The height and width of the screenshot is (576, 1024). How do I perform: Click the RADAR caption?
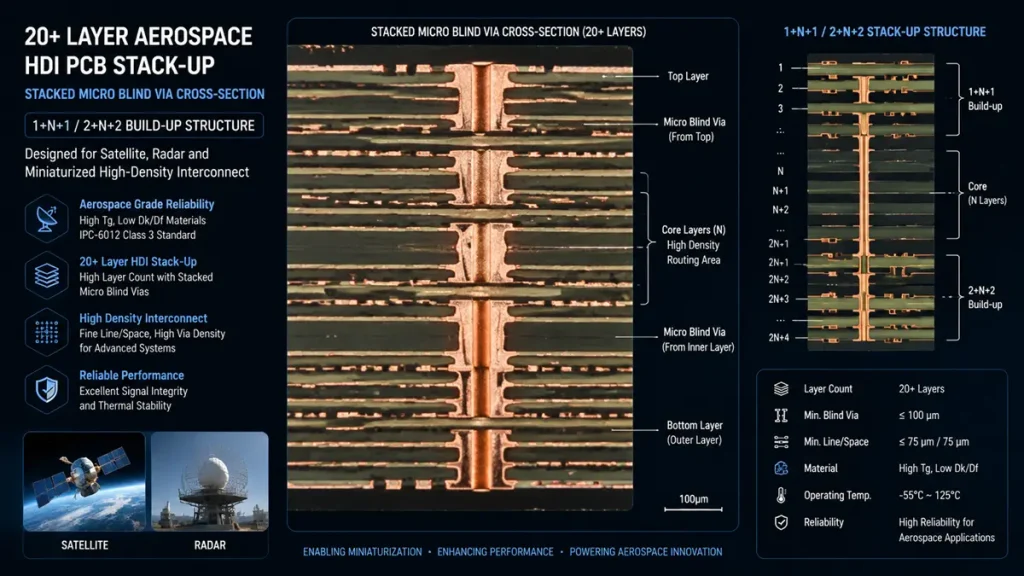point(210,545)
